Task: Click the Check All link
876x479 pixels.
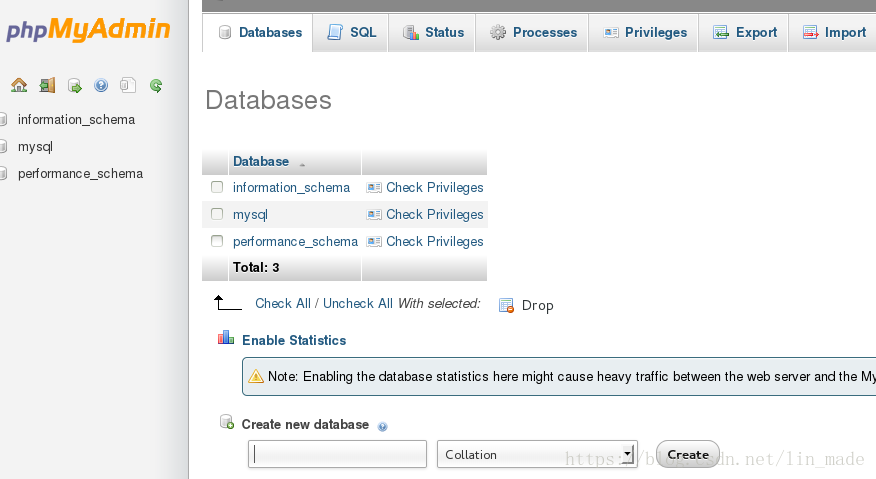Action: [x=283, y=303]
